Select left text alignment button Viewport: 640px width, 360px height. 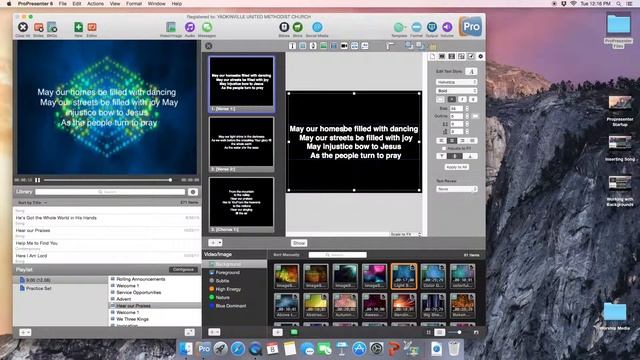click(x=441, y=141)
